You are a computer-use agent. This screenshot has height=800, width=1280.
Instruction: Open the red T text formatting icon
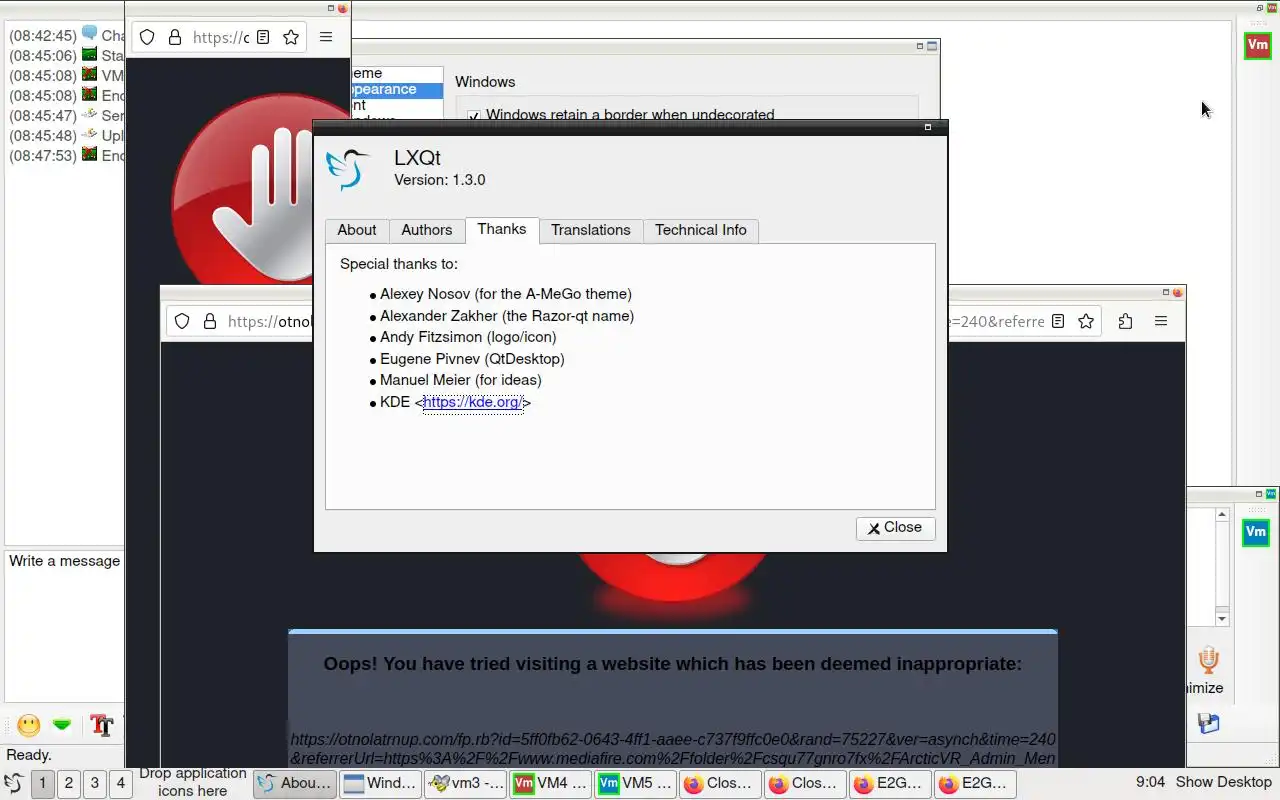coord(101,725)
